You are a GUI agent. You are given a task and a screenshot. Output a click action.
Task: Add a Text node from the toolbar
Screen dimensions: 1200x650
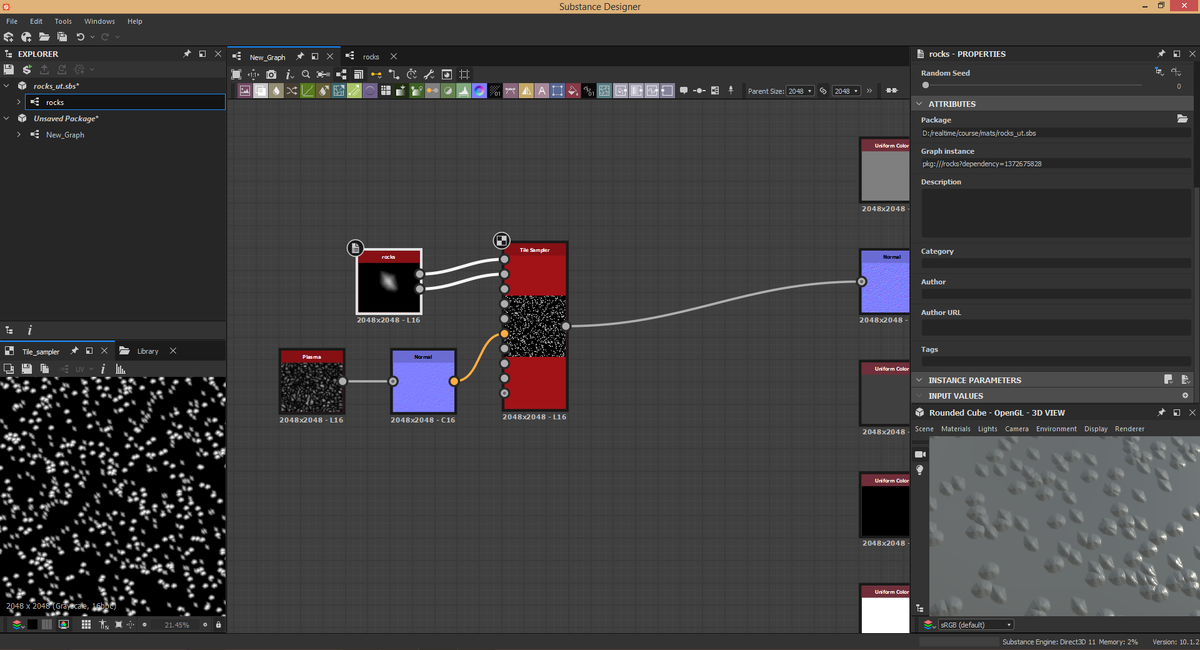[542, 91]
